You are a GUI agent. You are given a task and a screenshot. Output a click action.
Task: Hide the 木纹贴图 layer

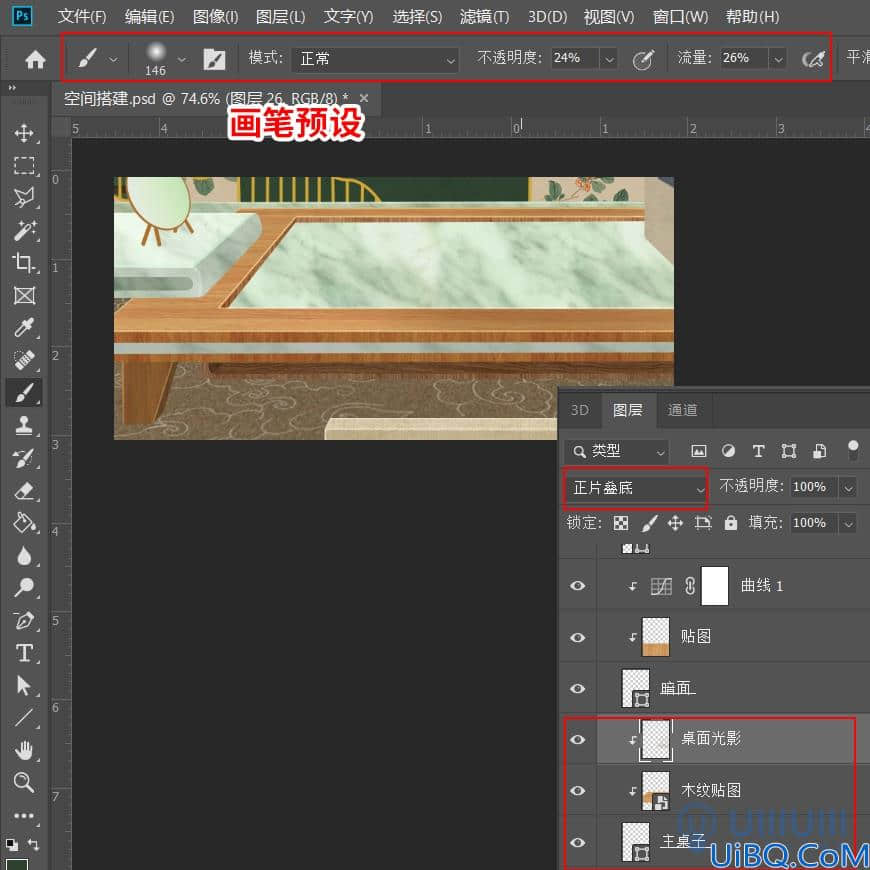(x=578, y=791)
